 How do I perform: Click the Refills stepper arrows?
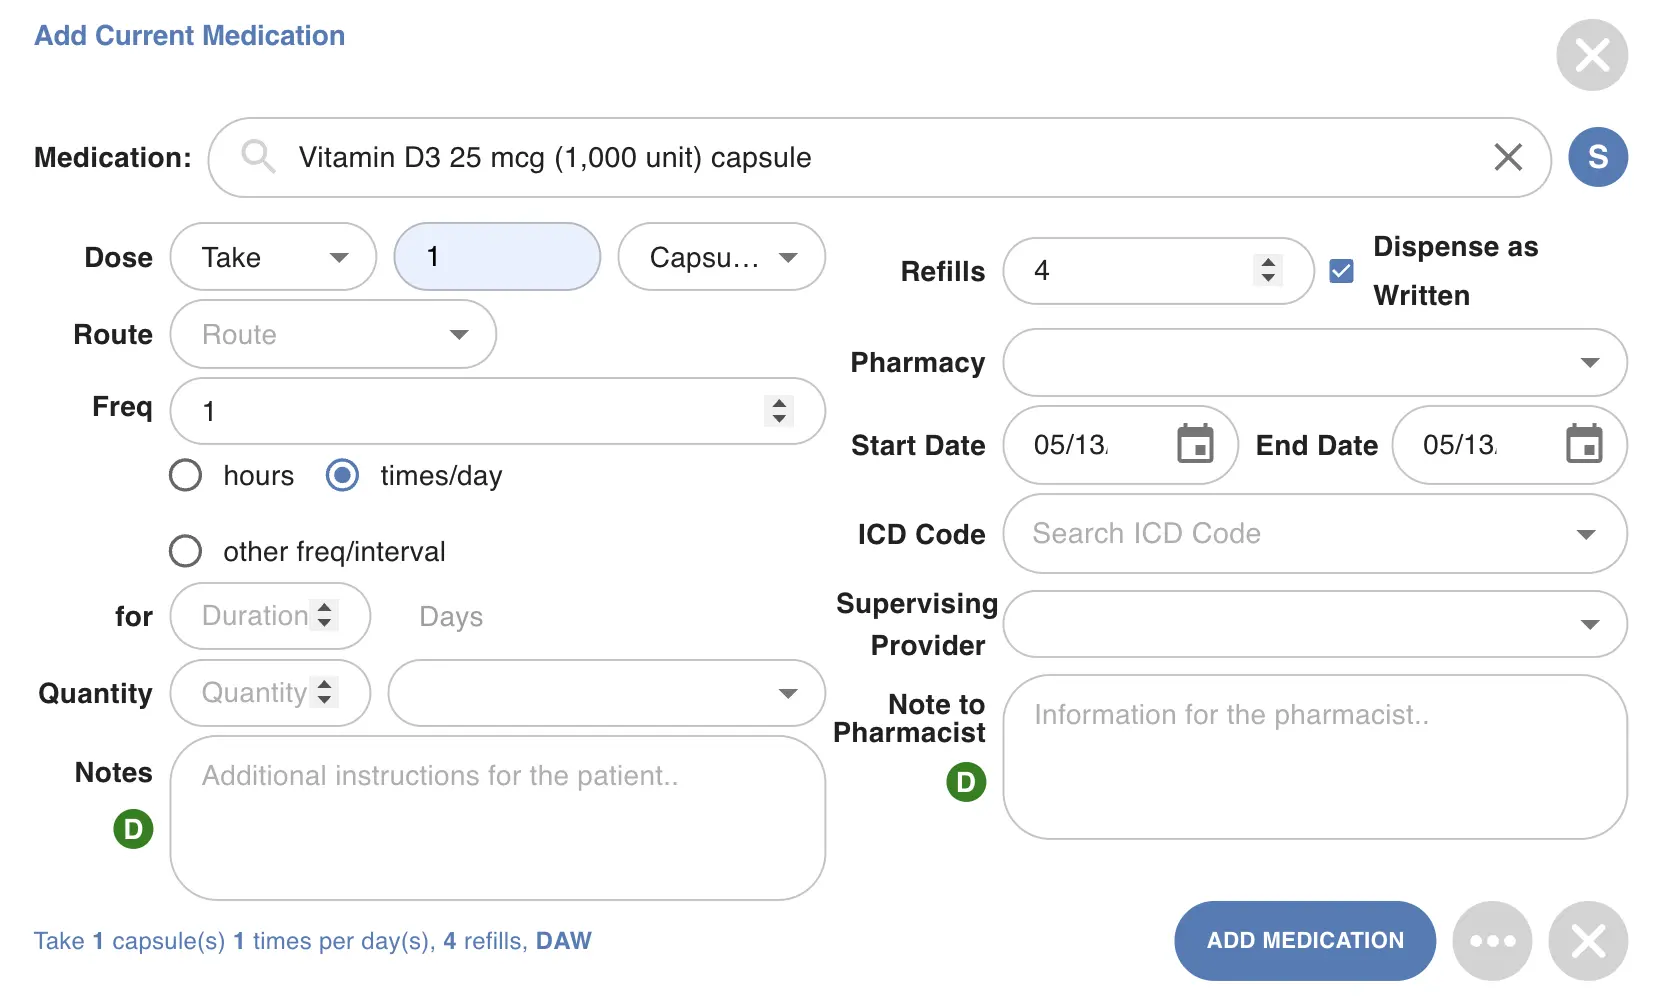coord(1268,270)
